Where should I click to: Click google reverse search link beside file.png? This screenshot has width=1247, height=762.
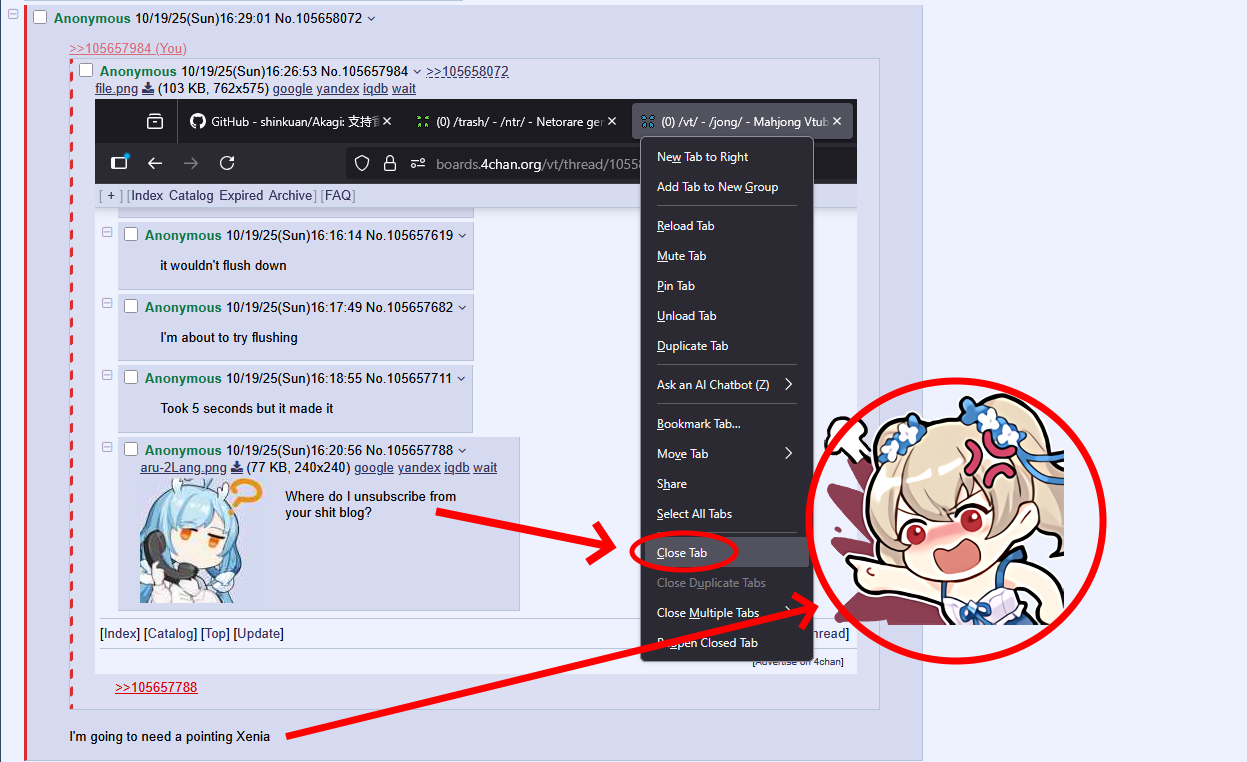[x=293, y=89]
